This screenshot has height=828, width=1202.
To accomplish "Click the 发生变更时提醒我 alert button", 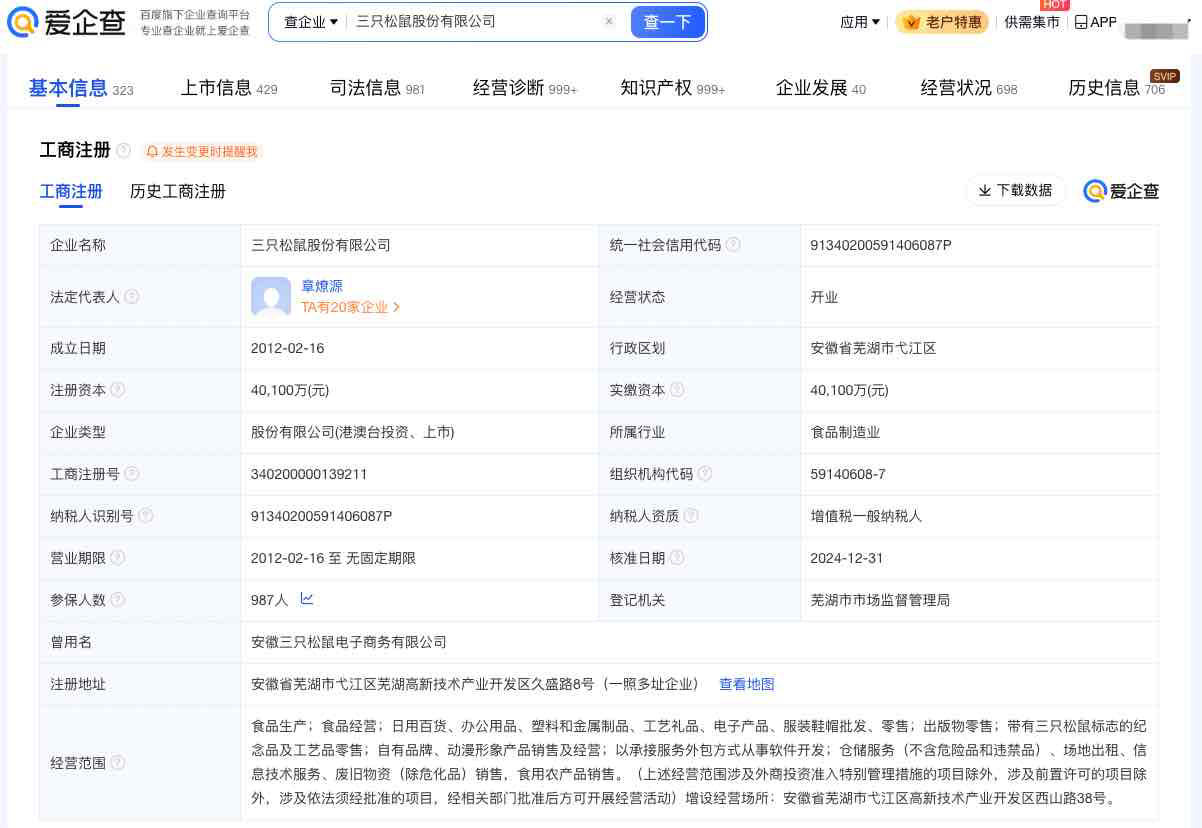I will pyautogui.click(x=202, y=152).
